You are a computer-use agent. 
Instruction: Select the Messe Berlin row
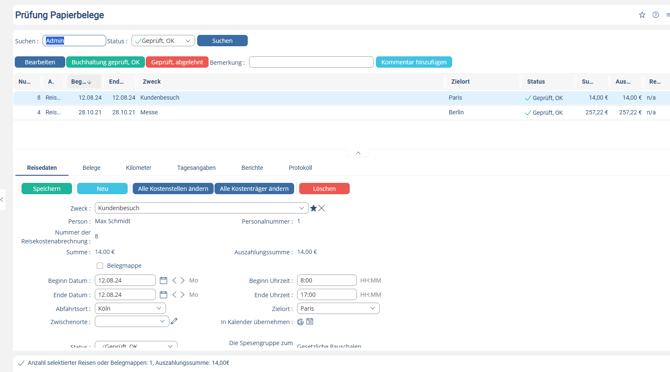(342, 112)
